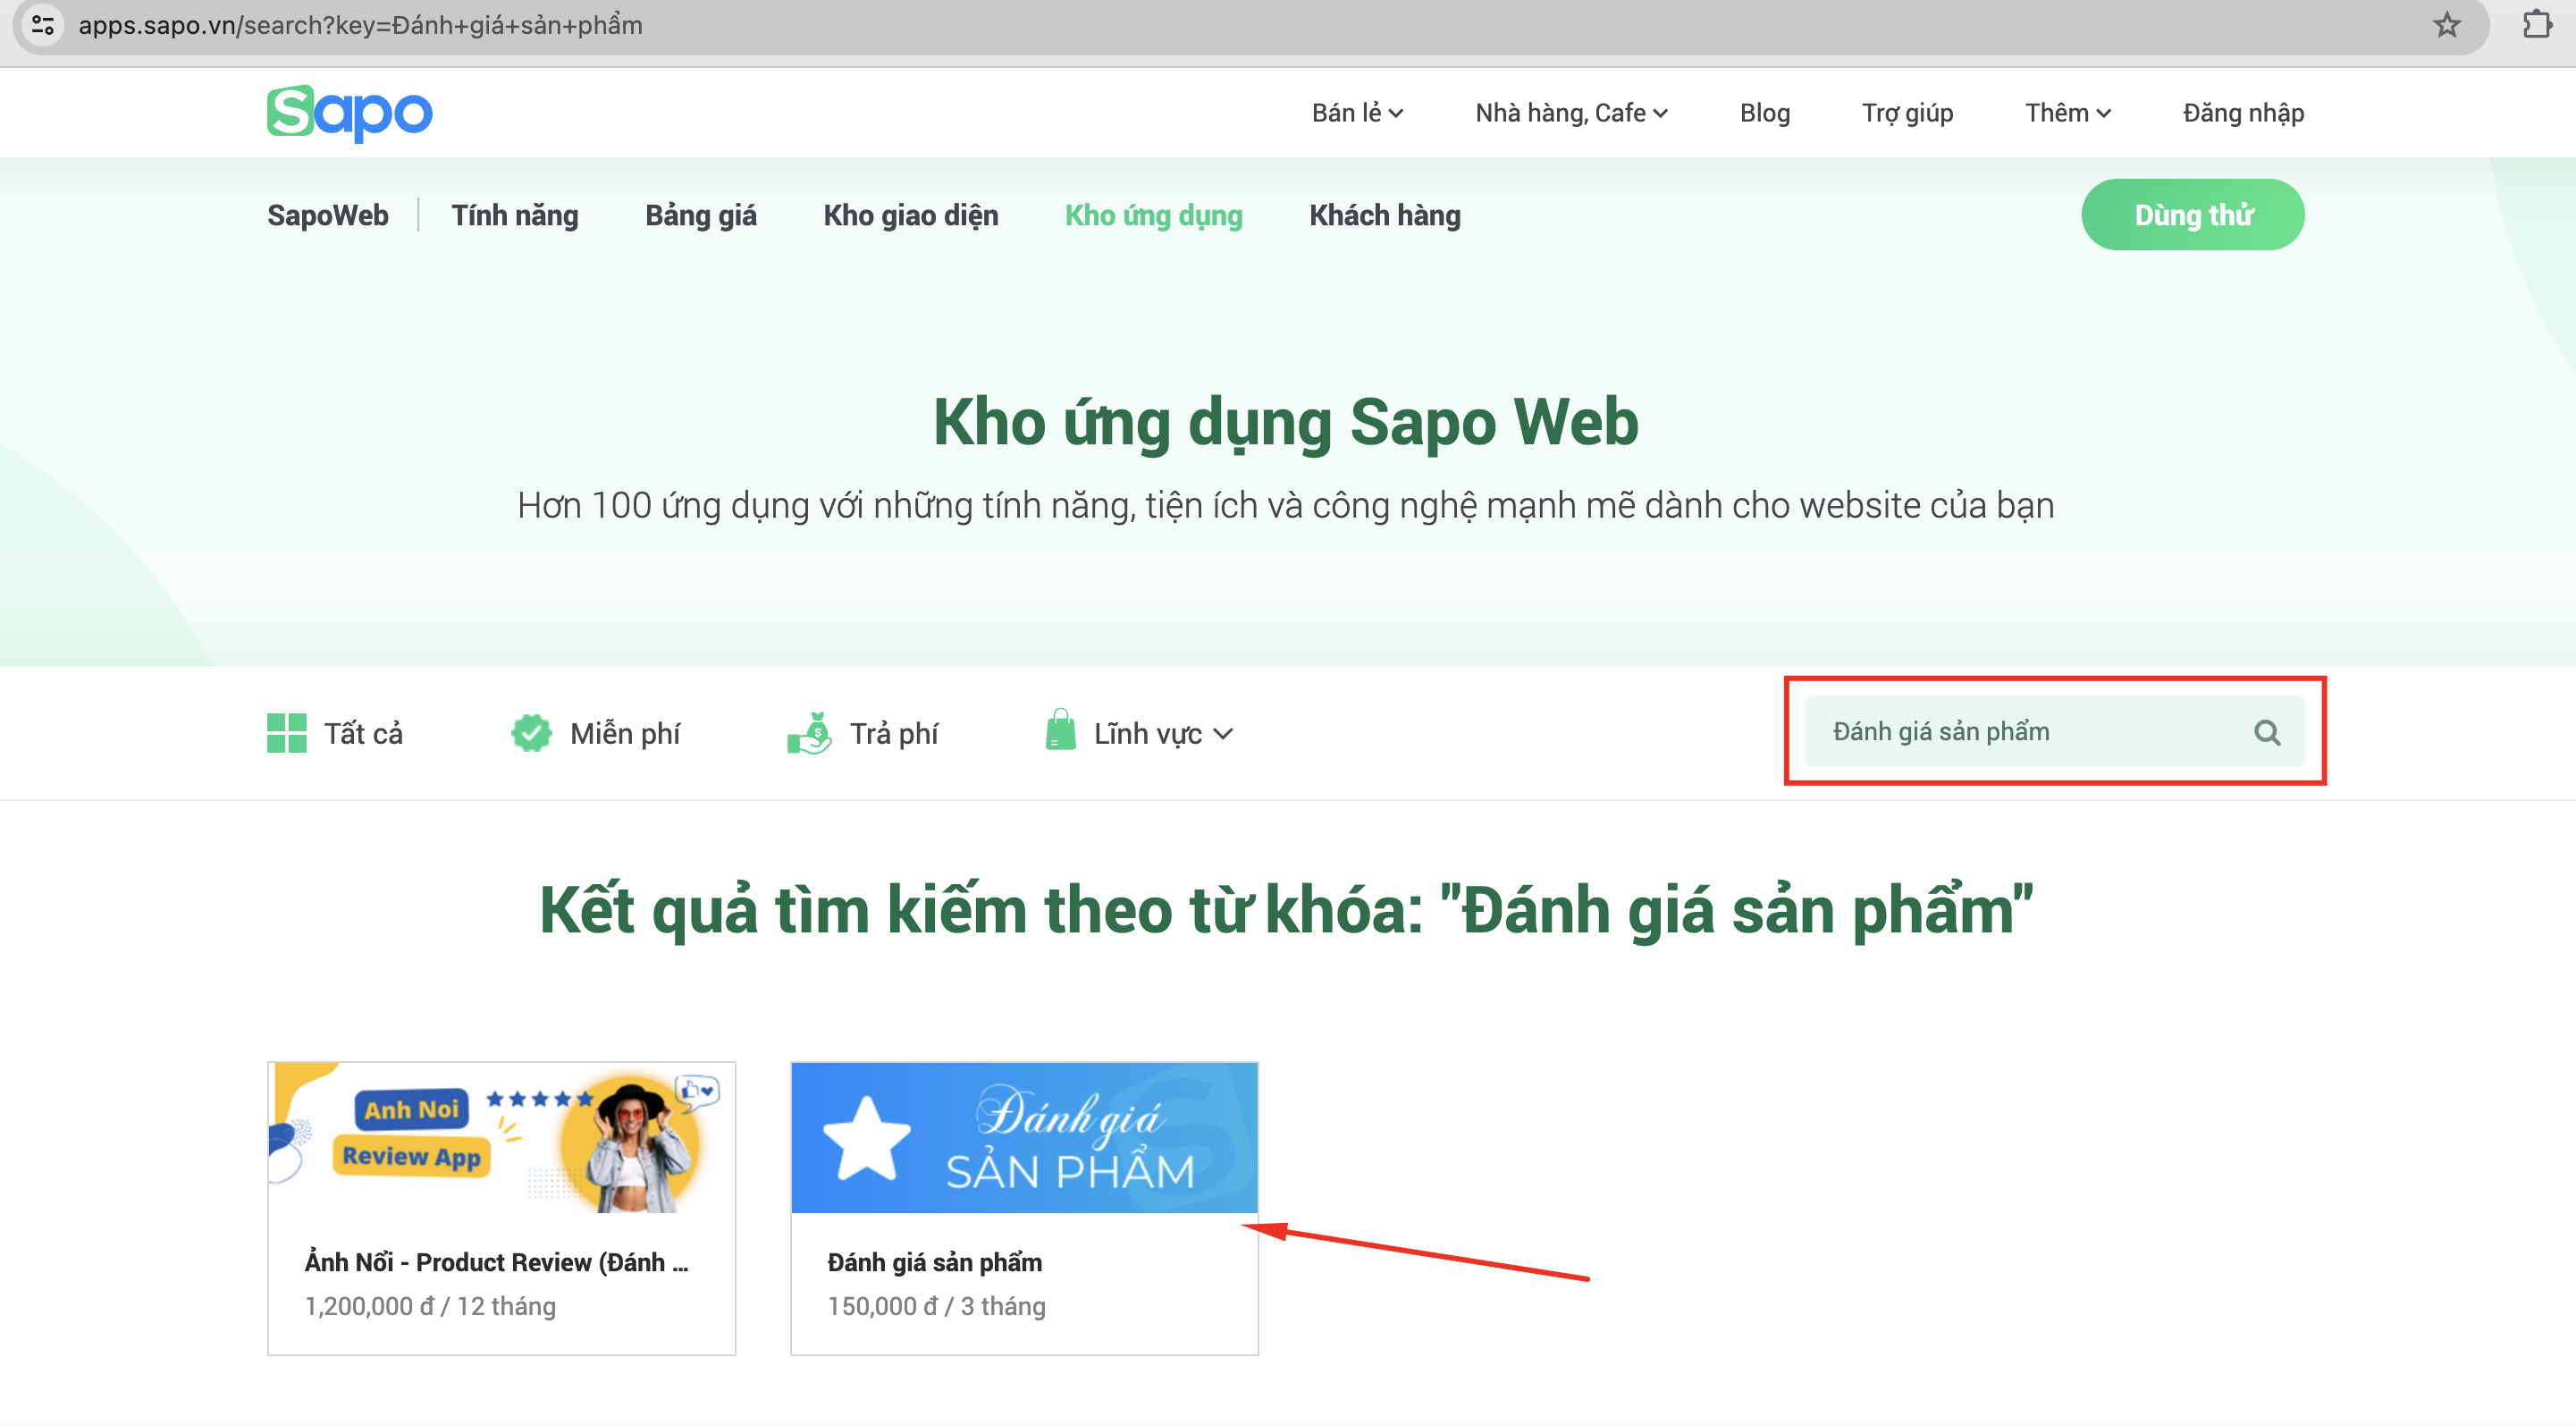Filter apps by Miễn phí

[625, 734]
